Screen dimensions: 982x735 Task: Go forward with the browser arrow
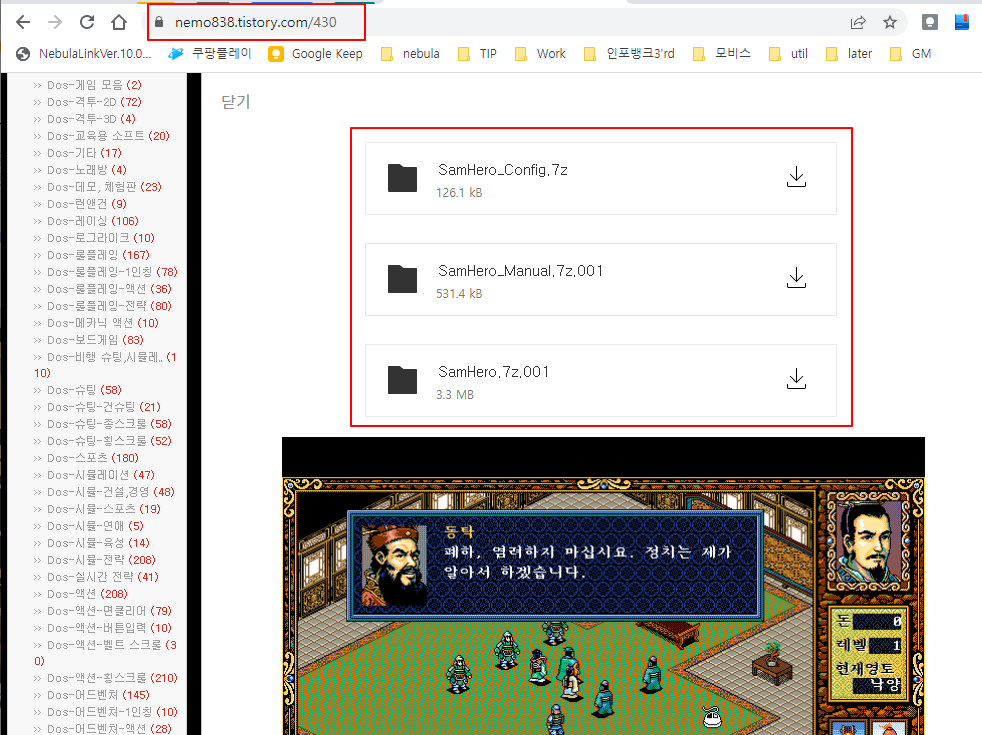point(55,23)
